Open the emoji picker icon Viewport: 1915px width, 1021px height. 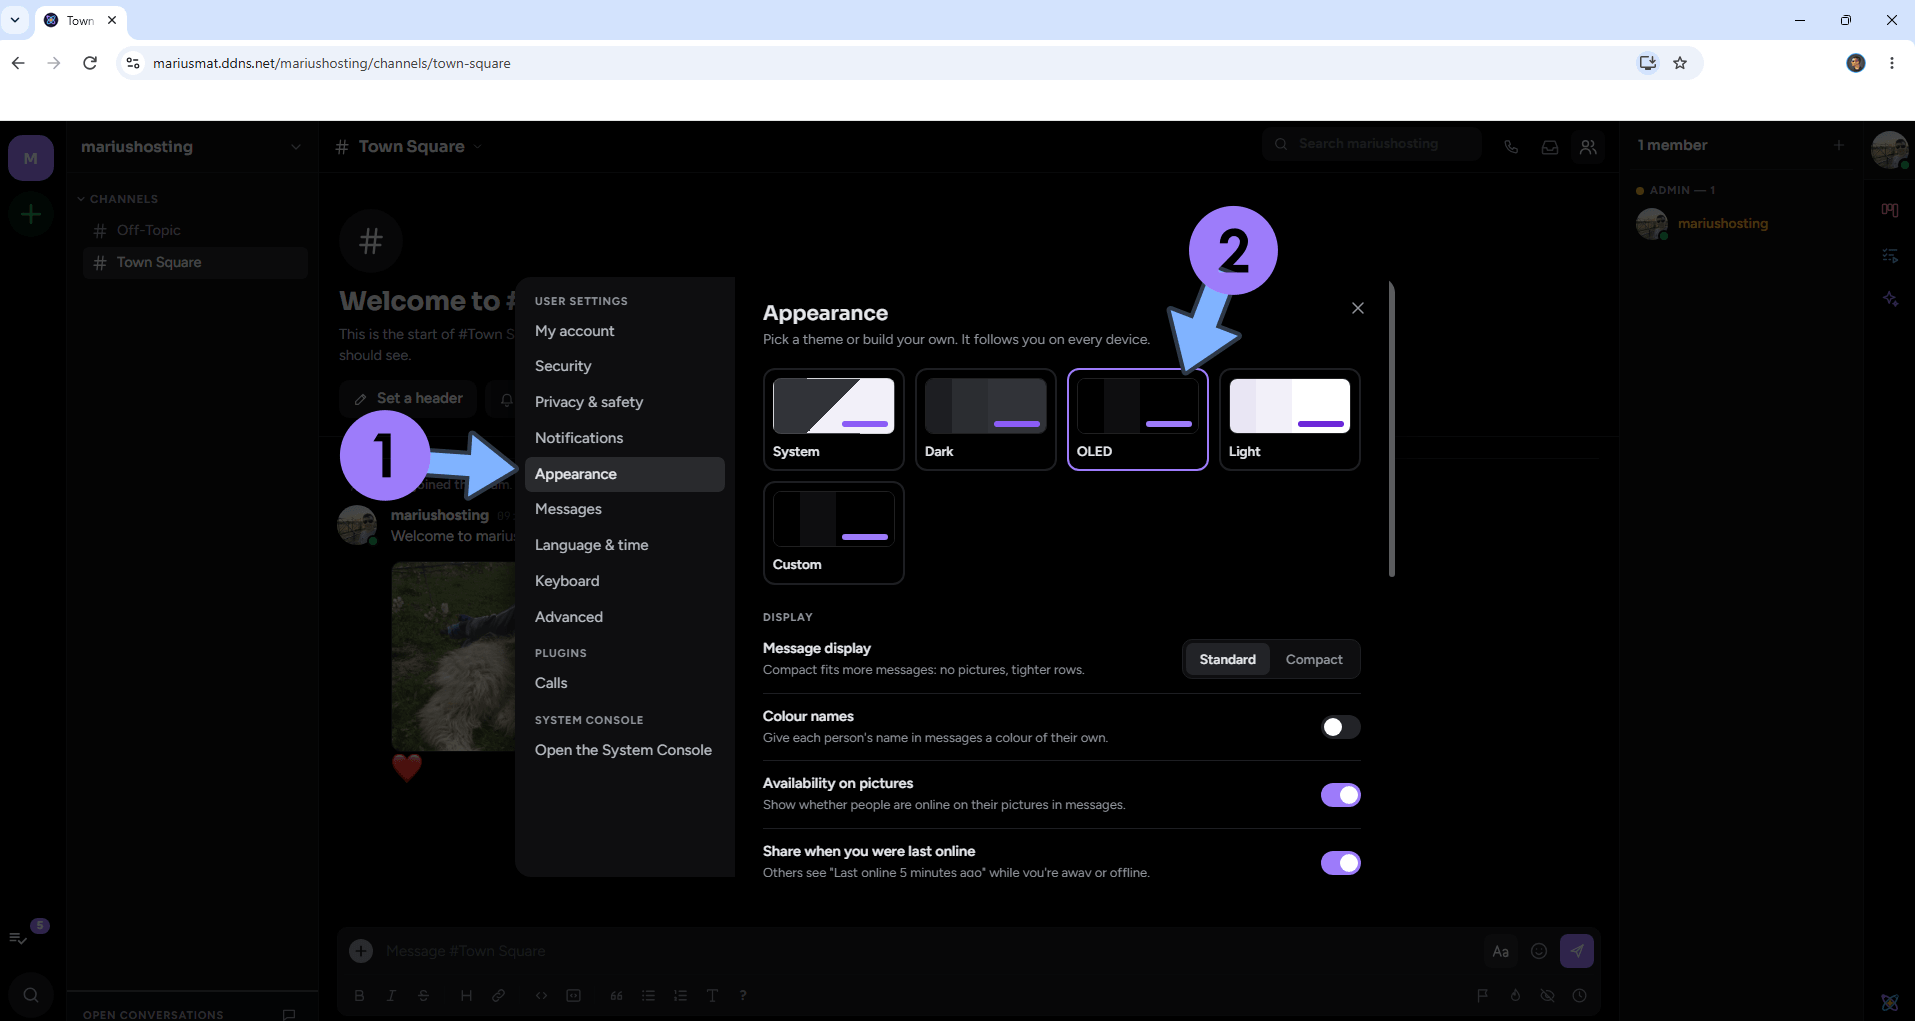click(x=1539, y=951)
